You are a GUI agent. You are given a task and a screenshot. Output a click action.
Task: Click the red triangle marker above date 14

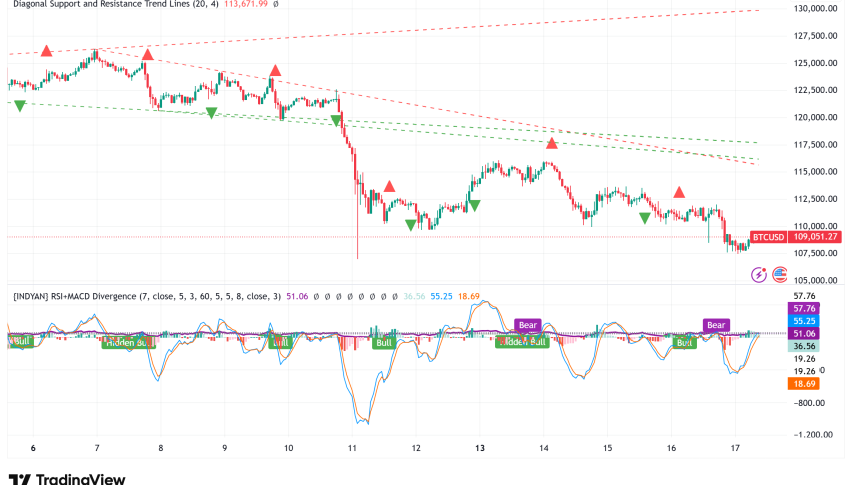click(x=551, y=144)
